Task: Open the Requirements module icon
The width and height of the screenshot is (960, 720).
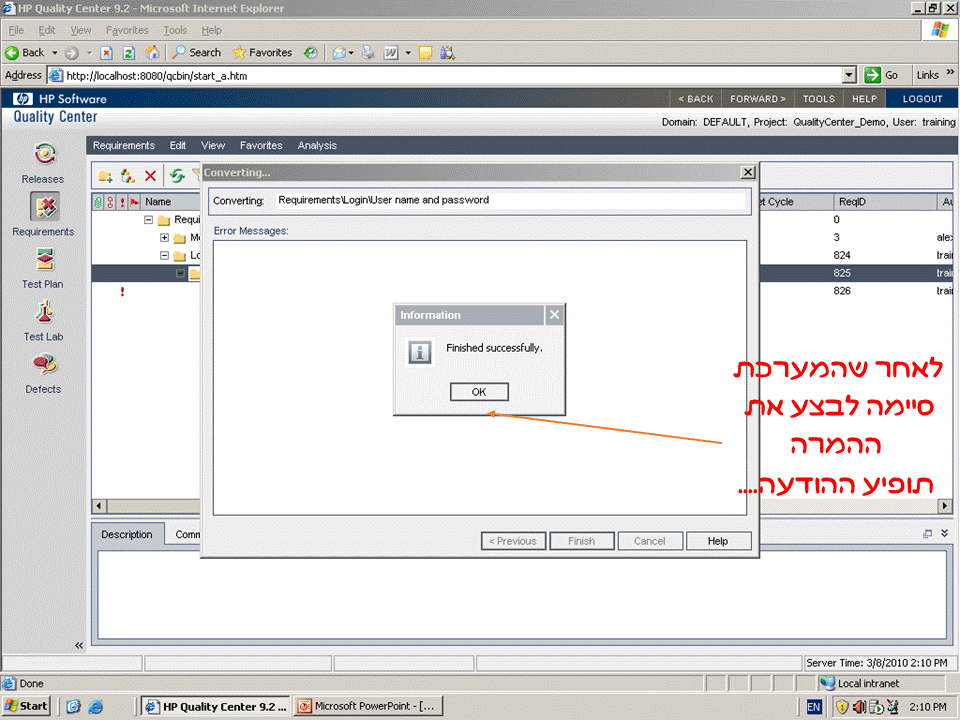Action: (45, 207)
